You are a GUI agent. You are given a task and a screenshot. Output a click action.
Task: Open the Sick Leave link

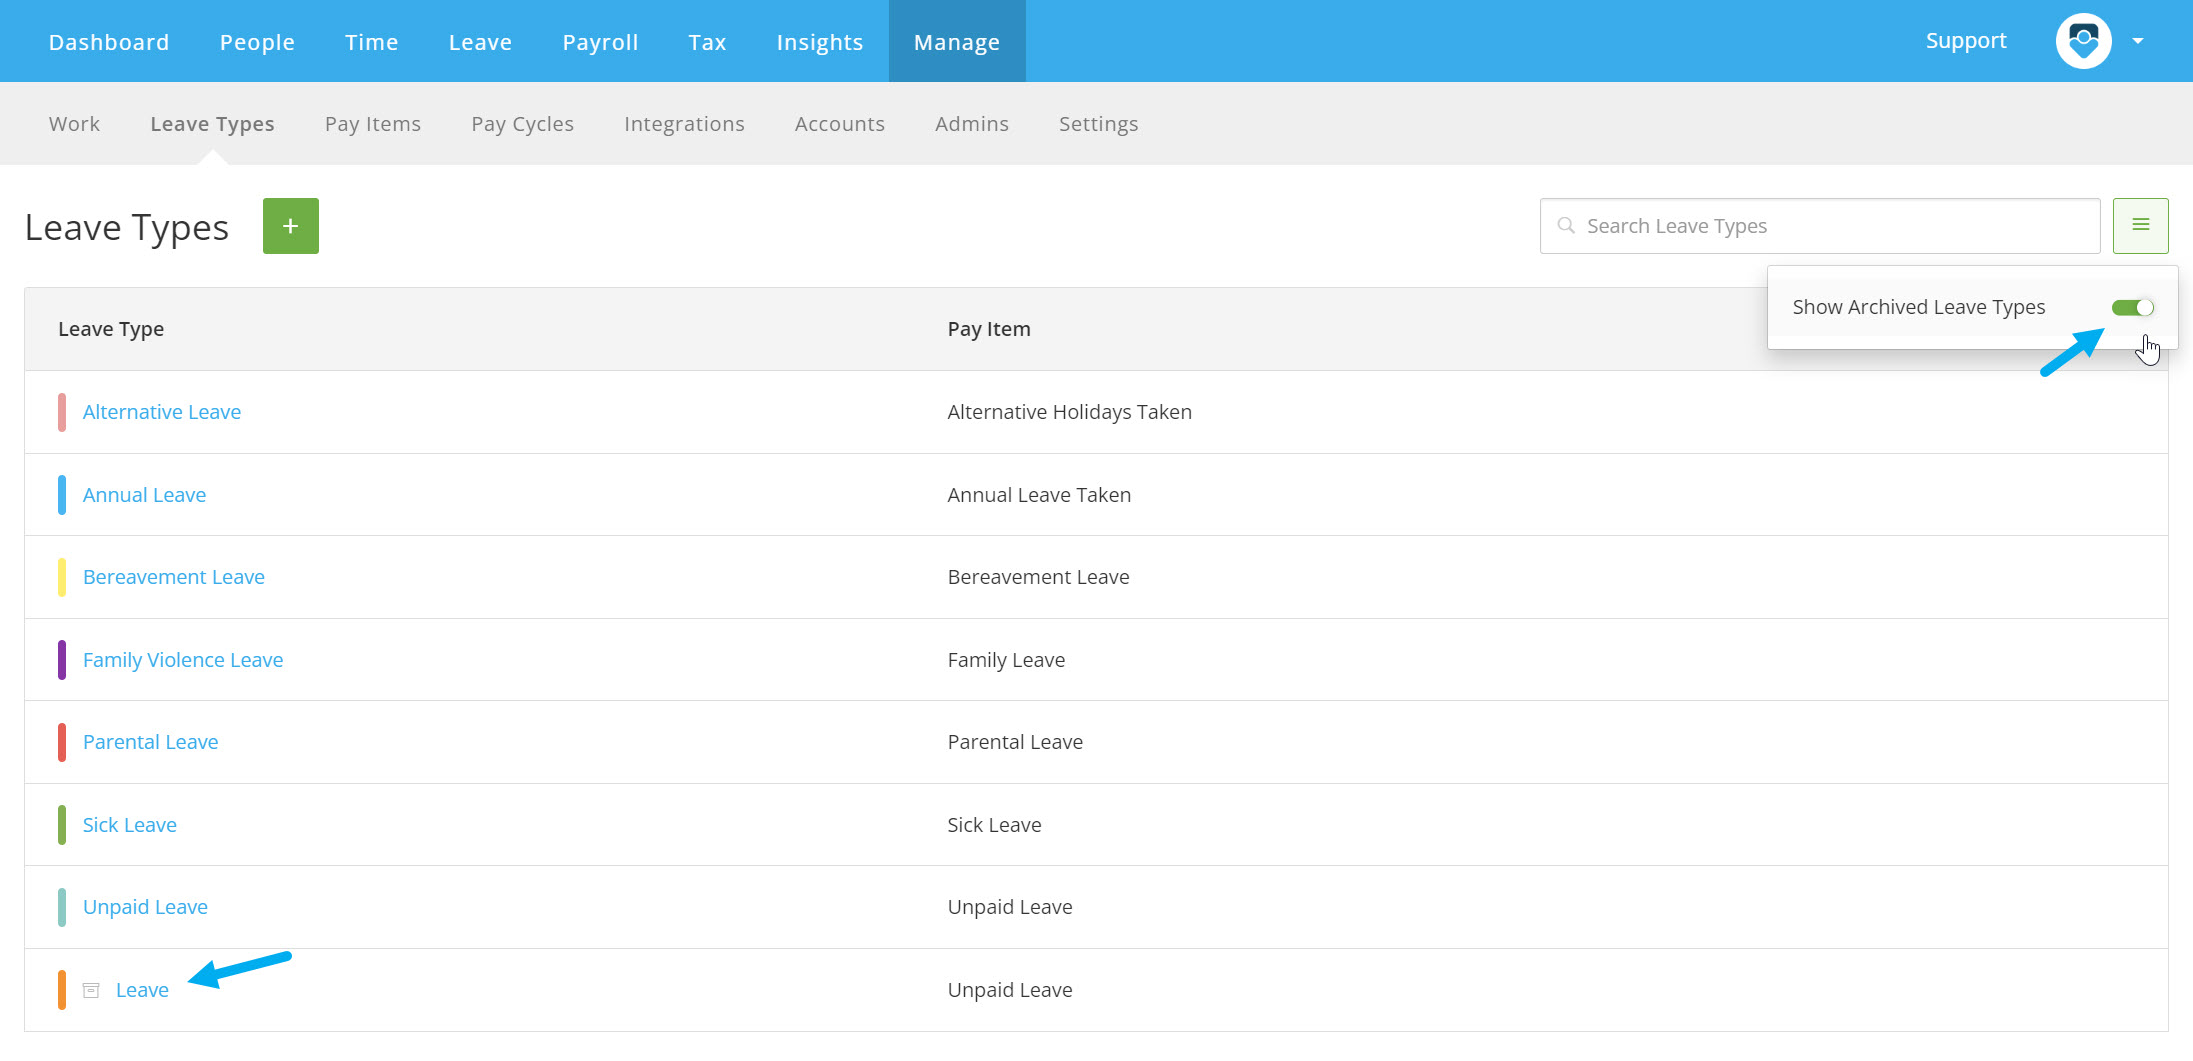tap(130, 825)
